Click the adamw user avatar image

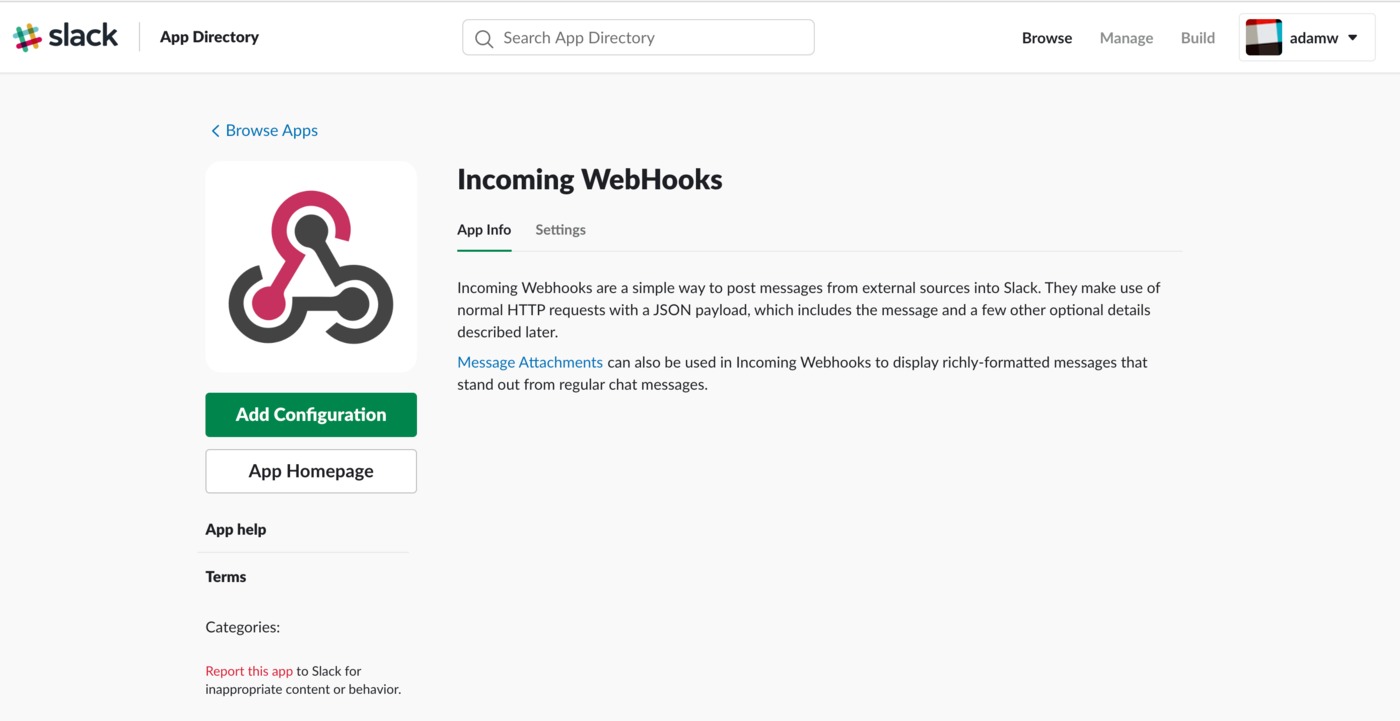coord(1264,38)
